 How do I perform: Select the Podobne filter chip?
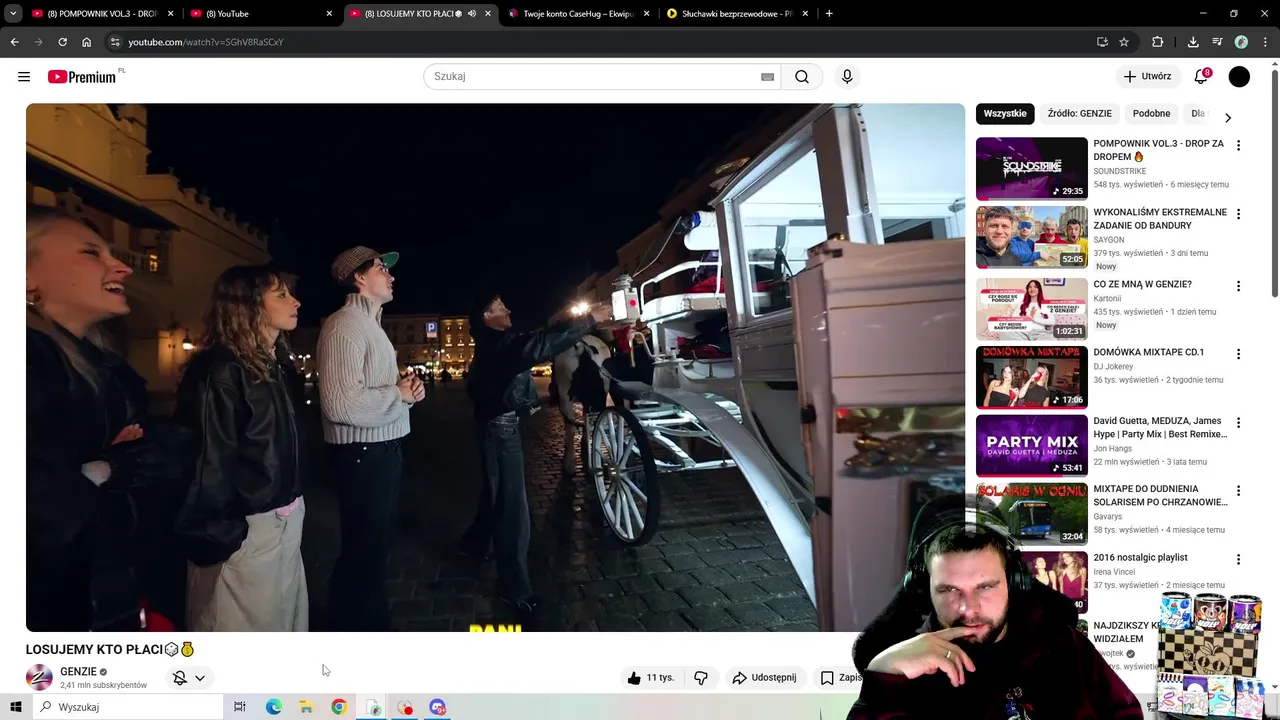click(1151, 114)
